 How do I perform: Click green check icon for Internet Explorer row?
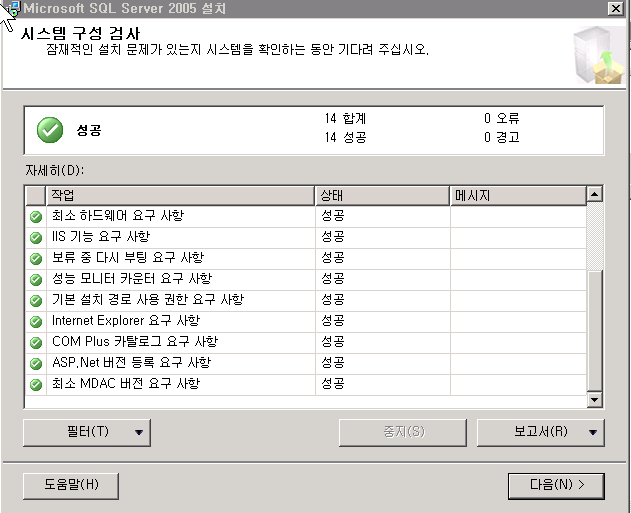36,321
